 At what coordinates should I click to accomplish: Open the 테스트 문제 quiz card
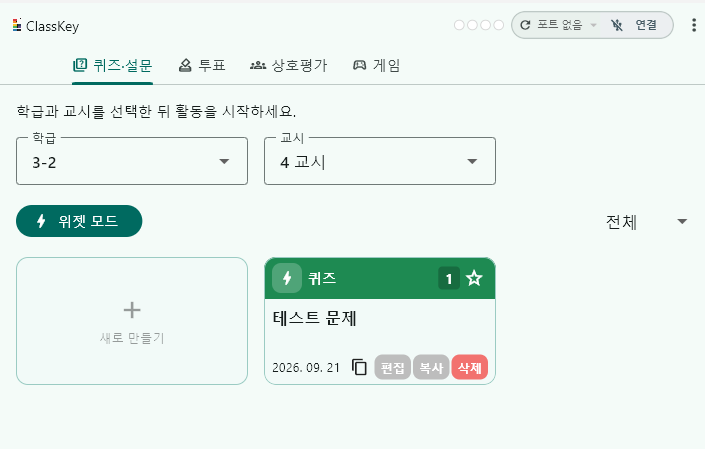tap(380, 321)
